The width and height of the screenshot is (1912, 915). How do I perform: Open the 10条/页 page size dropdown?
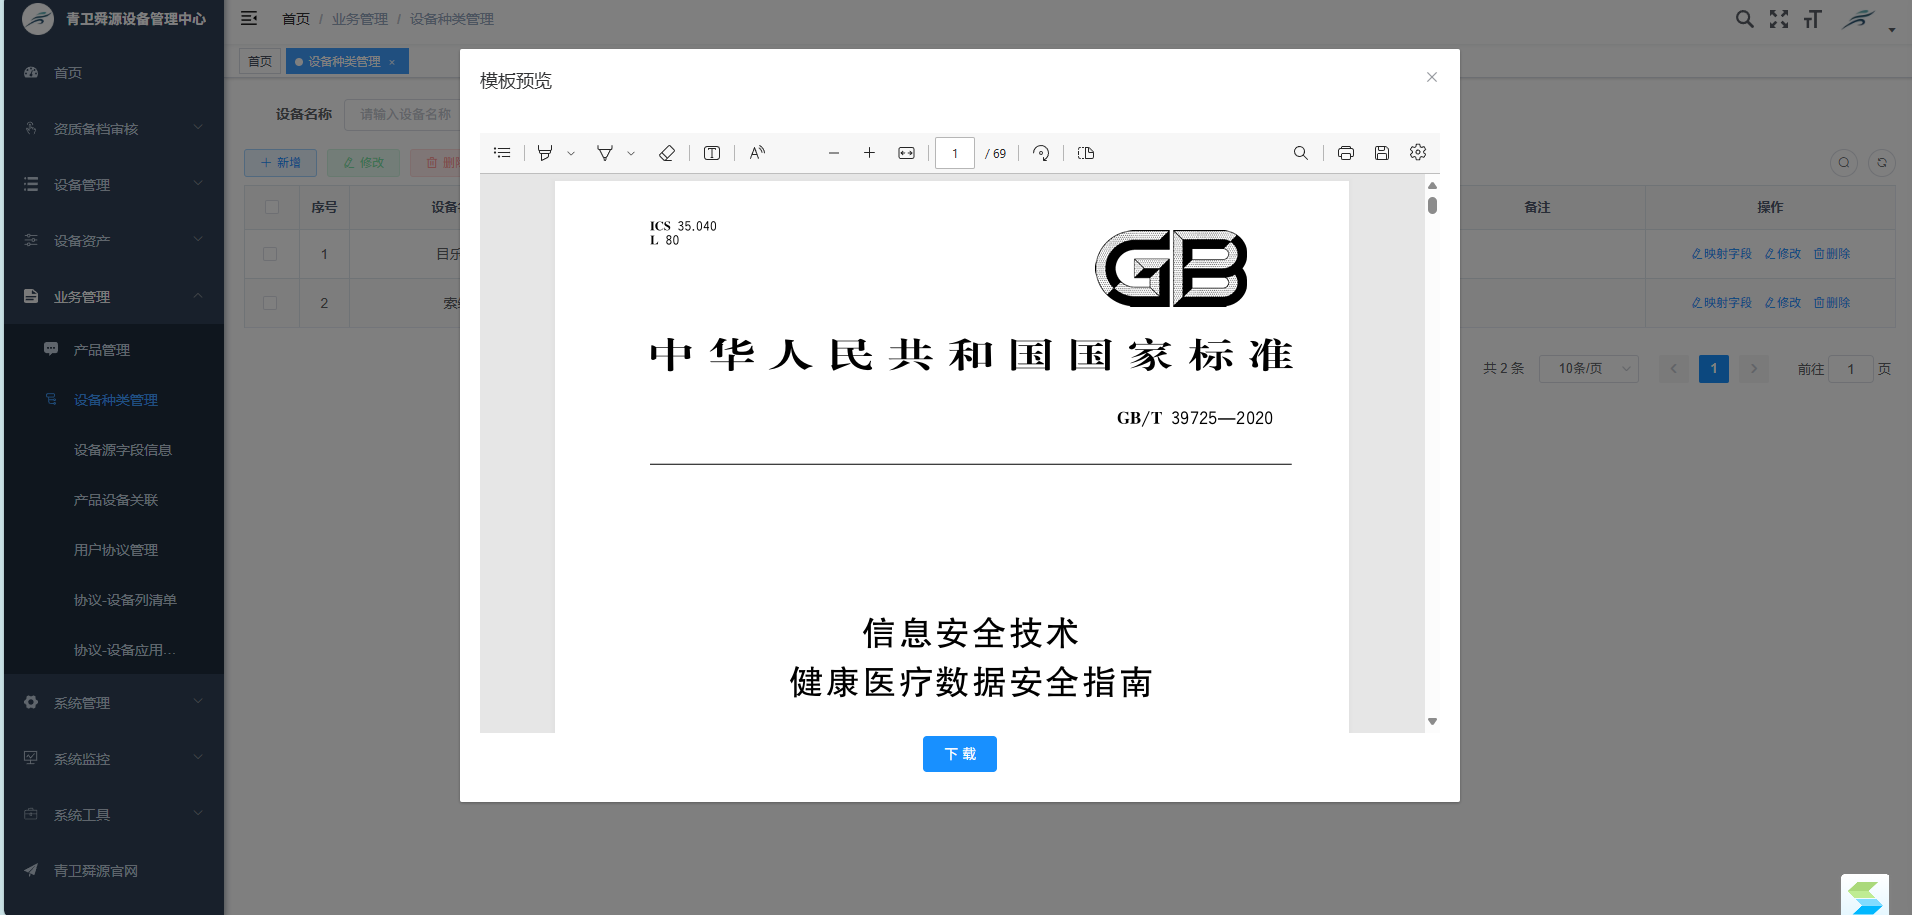(x=1588, y=369)
